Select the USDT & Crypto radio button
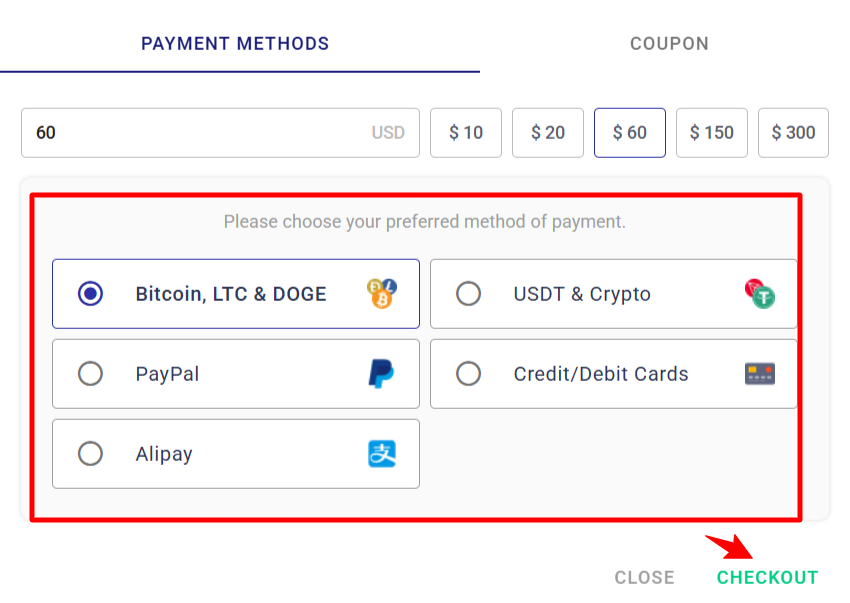The height and width of the screenshot is (603, 850). 468,294
